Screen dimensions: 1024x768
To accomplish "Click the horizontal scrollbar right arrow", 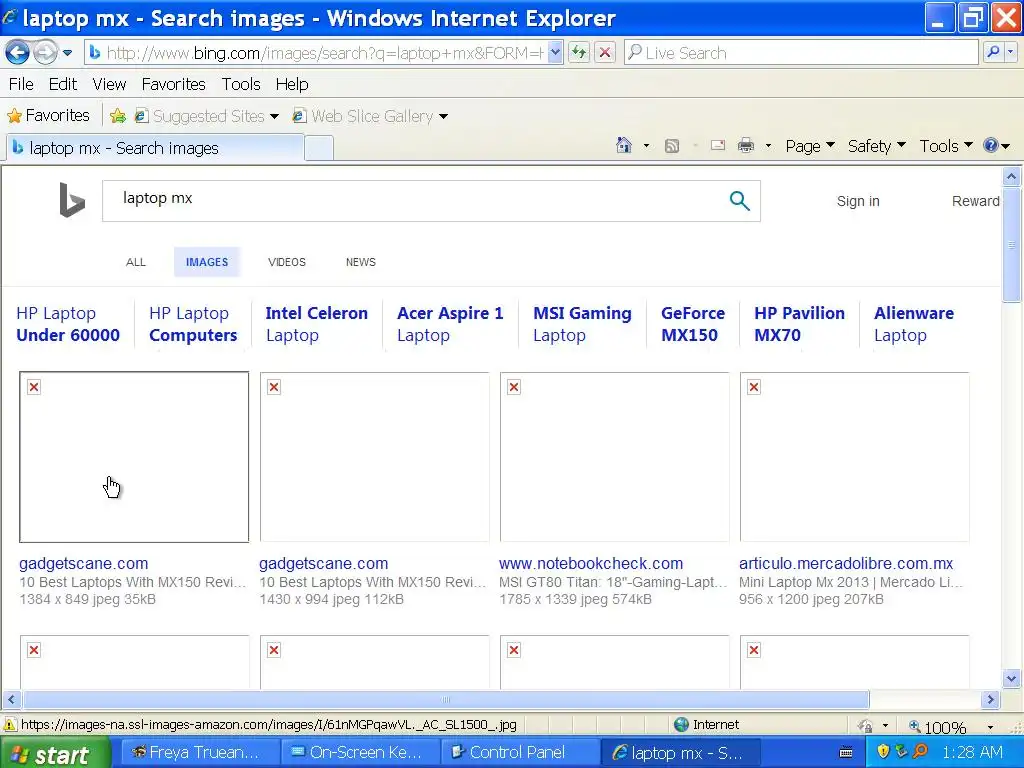I will coord(991,699).
